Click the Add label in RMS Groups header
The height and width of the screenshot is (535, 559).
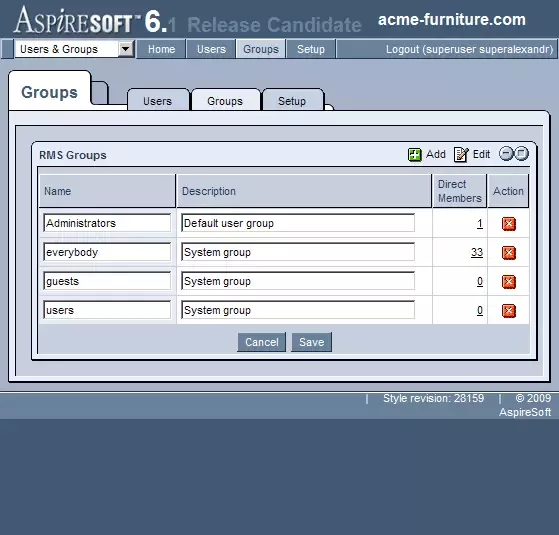point(436,154)
